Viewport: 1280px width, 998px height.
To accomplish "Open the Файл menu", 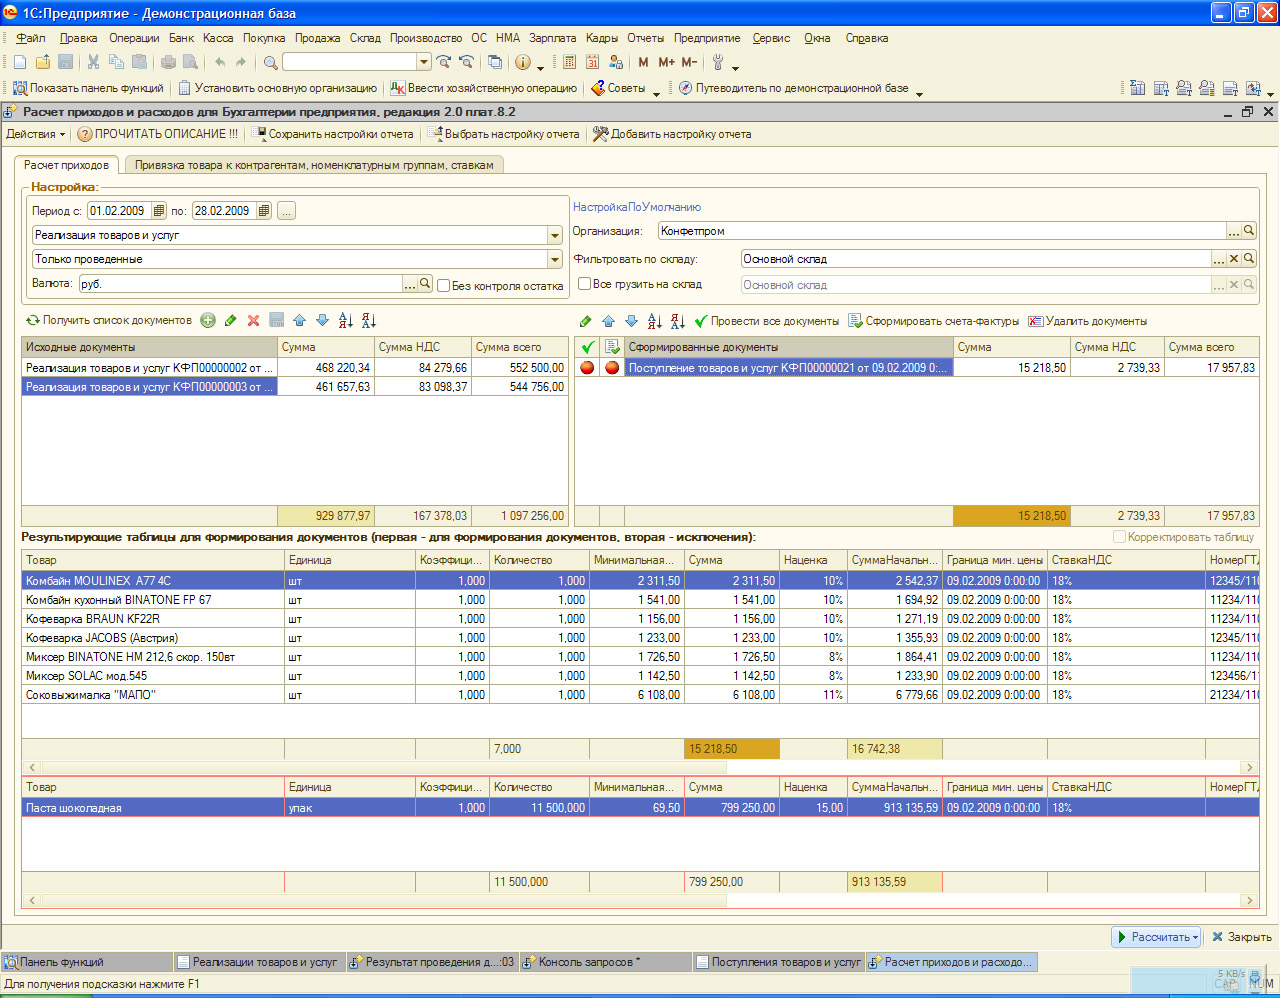I will (31, 38).
